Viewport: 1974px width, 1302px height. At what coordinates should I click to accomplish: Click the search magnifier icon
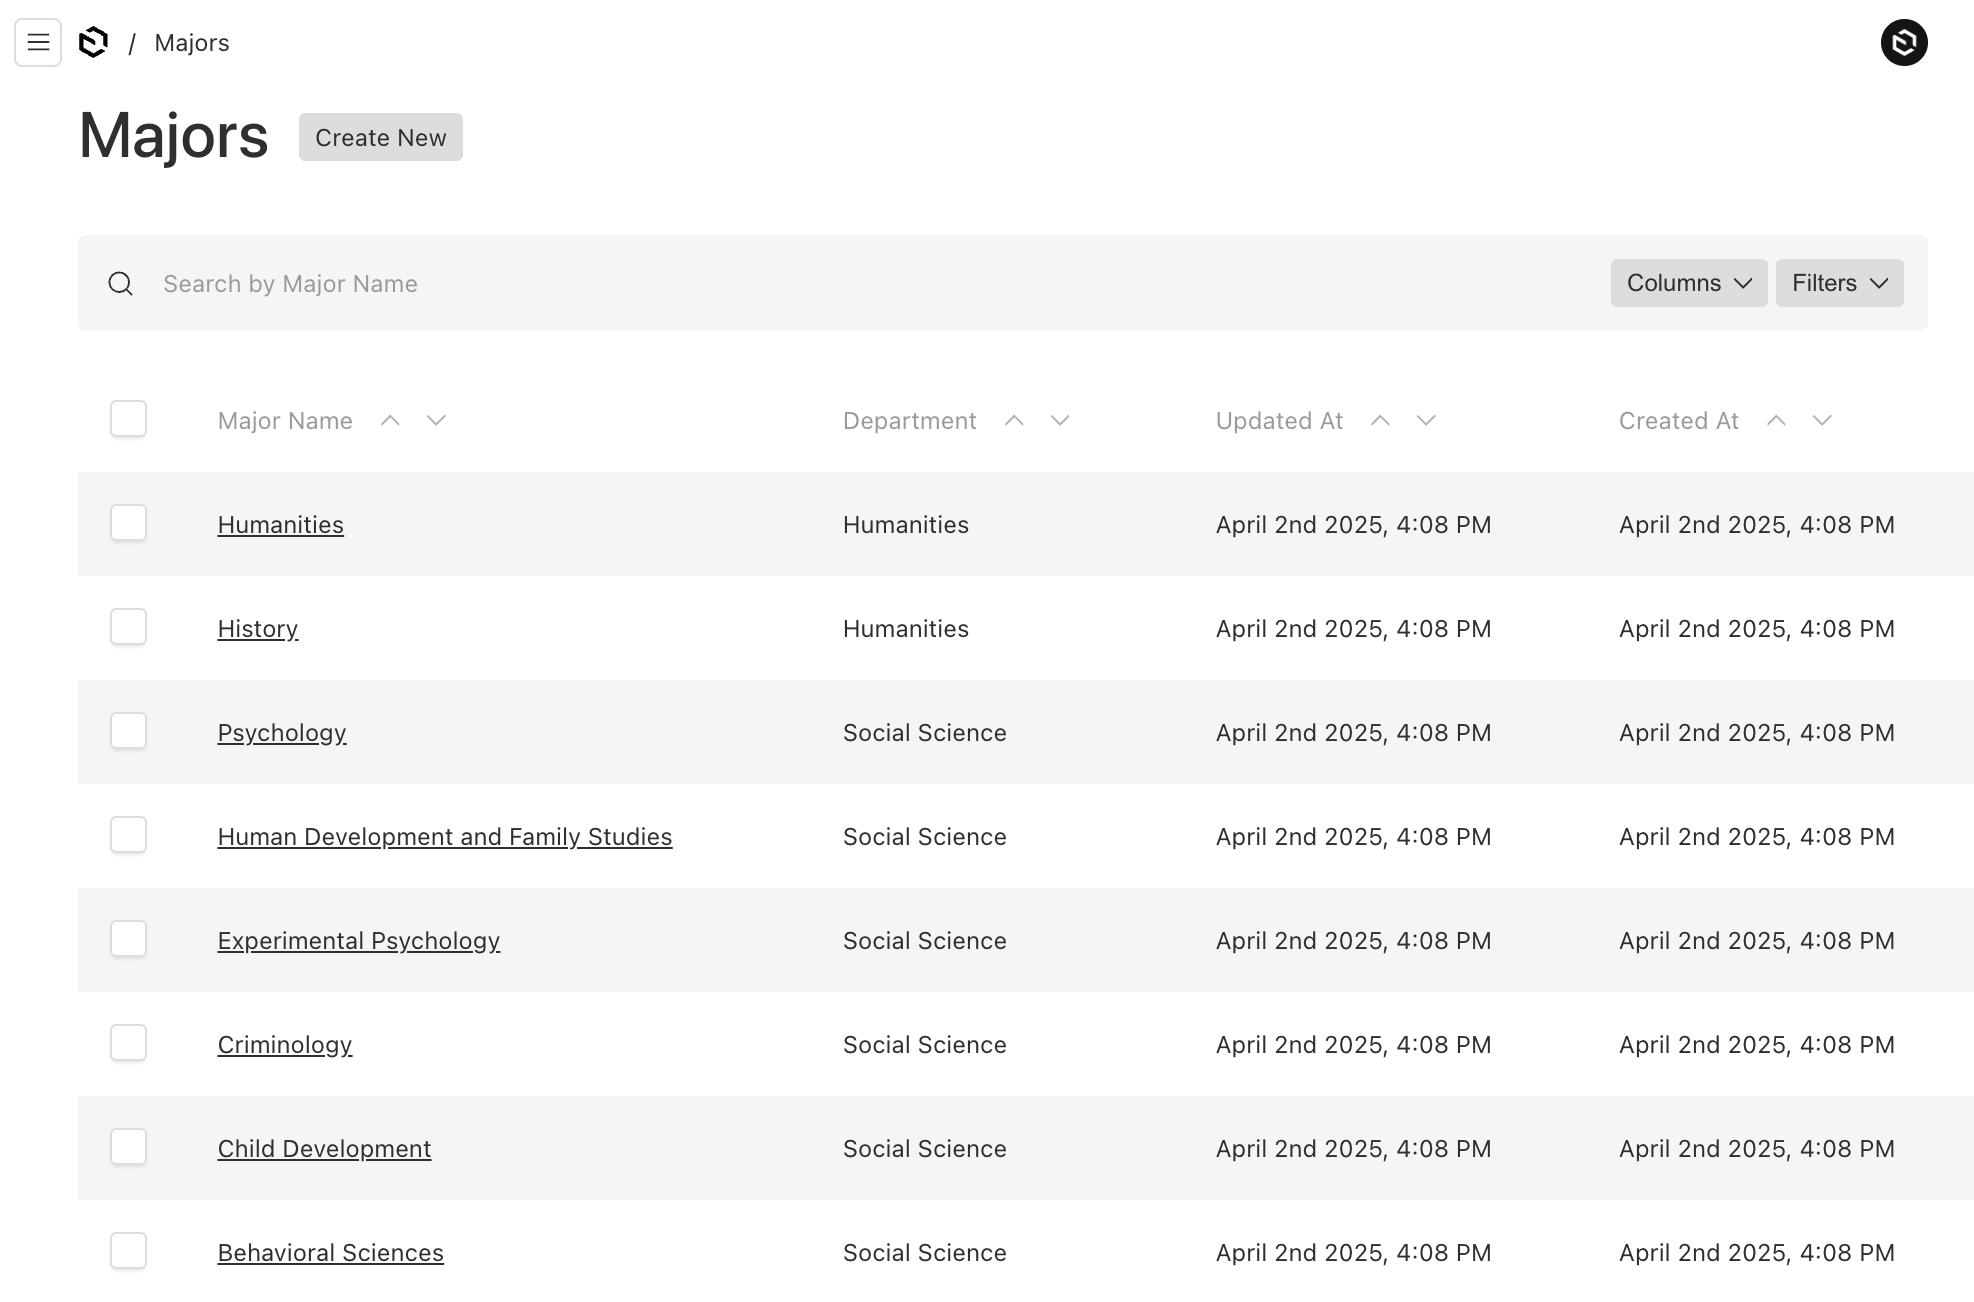[x=121, y=284]
